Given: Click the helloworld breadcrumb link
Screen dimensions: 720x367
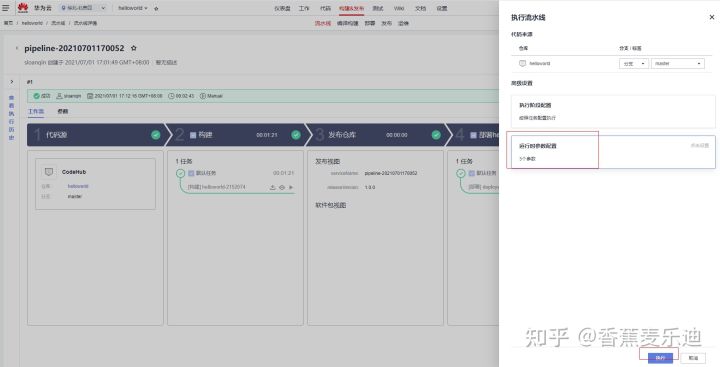Looking at the screenshot, I should click(x=32, y=23).
